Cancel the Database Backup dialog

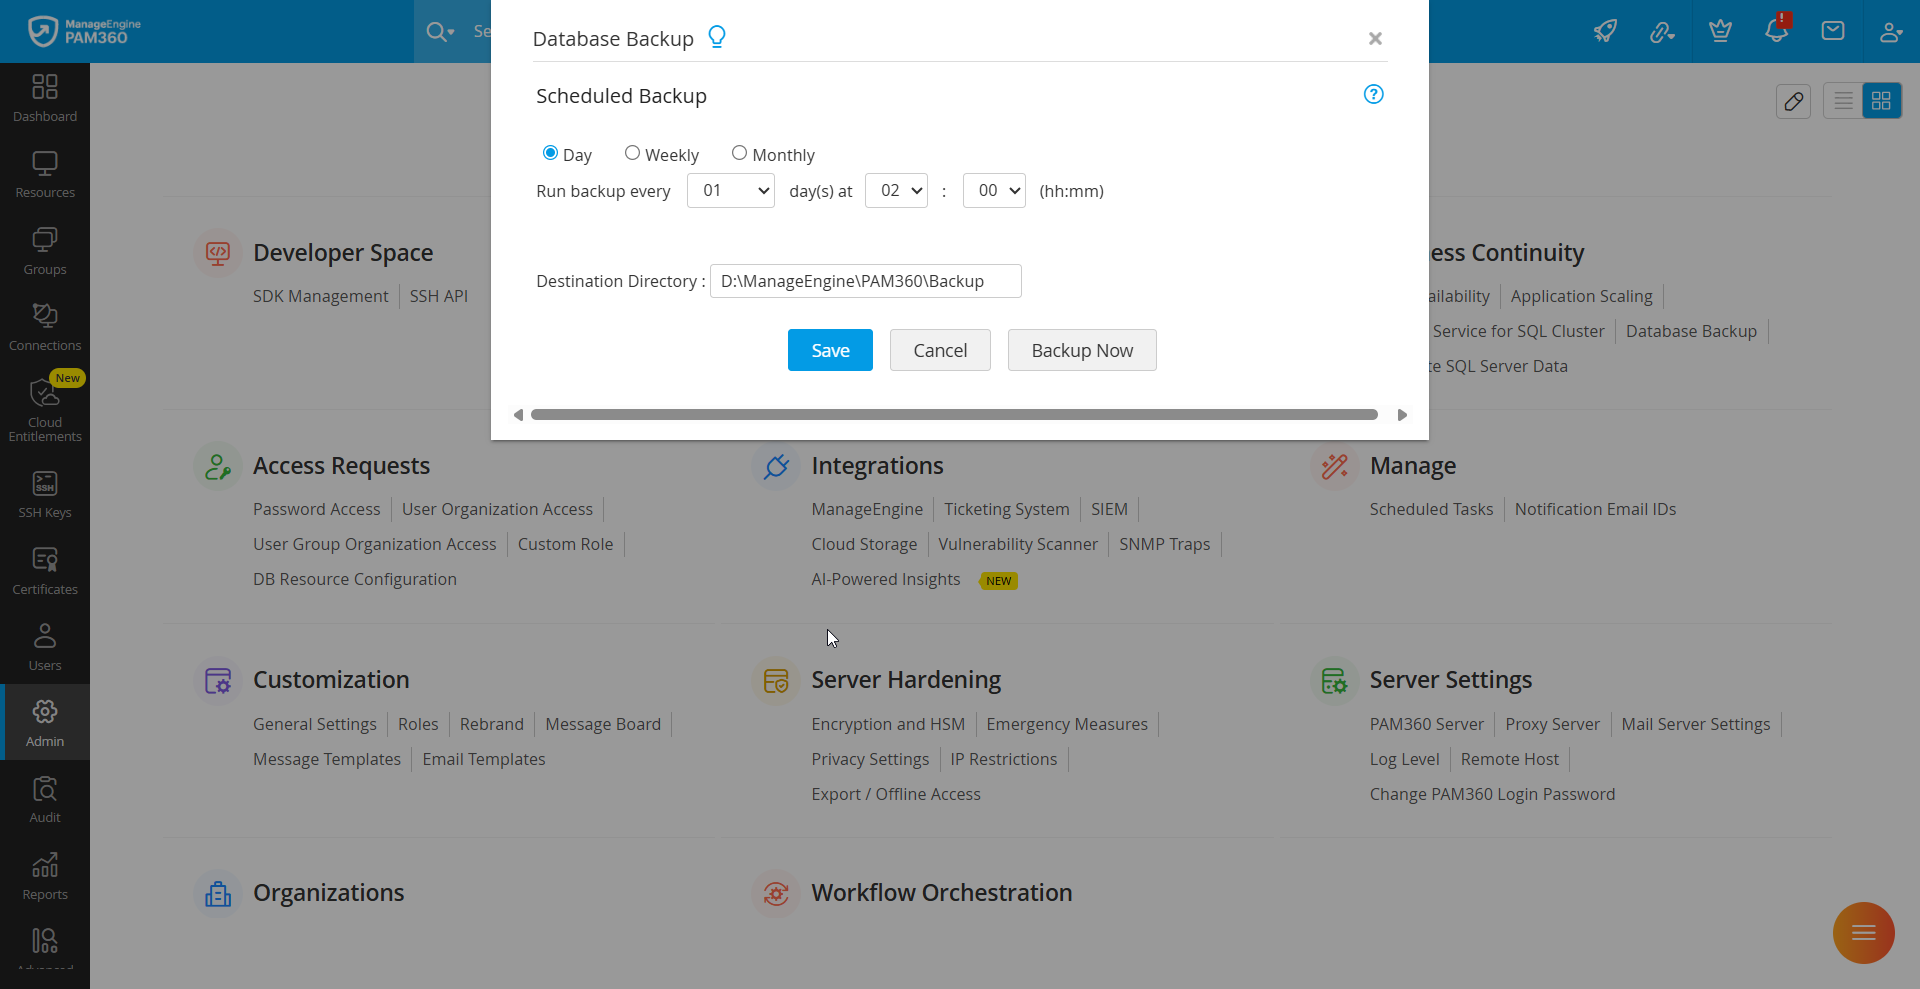click(940, 350)
